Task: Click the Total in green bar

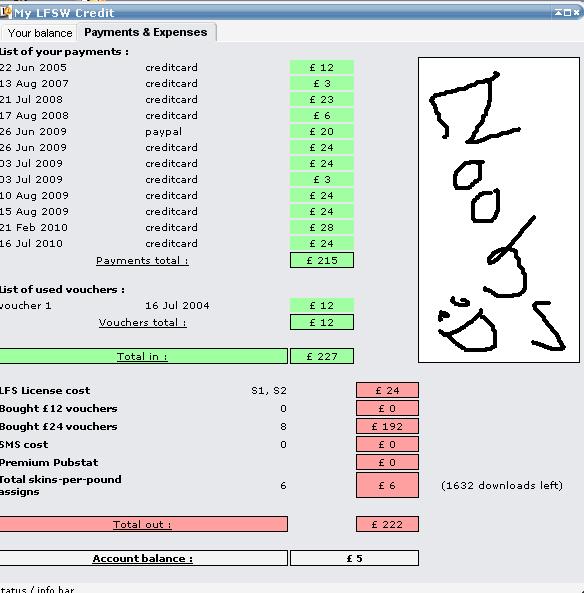Action: point(144,356)
